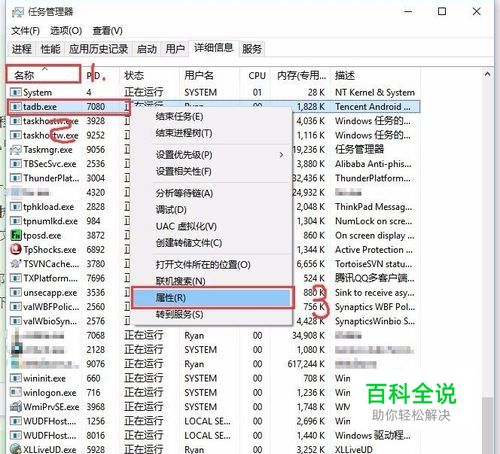The height and width of the screenshot is (454, 500).
Task: Click the Task Manager title bar icon
Action: point(17,12)
